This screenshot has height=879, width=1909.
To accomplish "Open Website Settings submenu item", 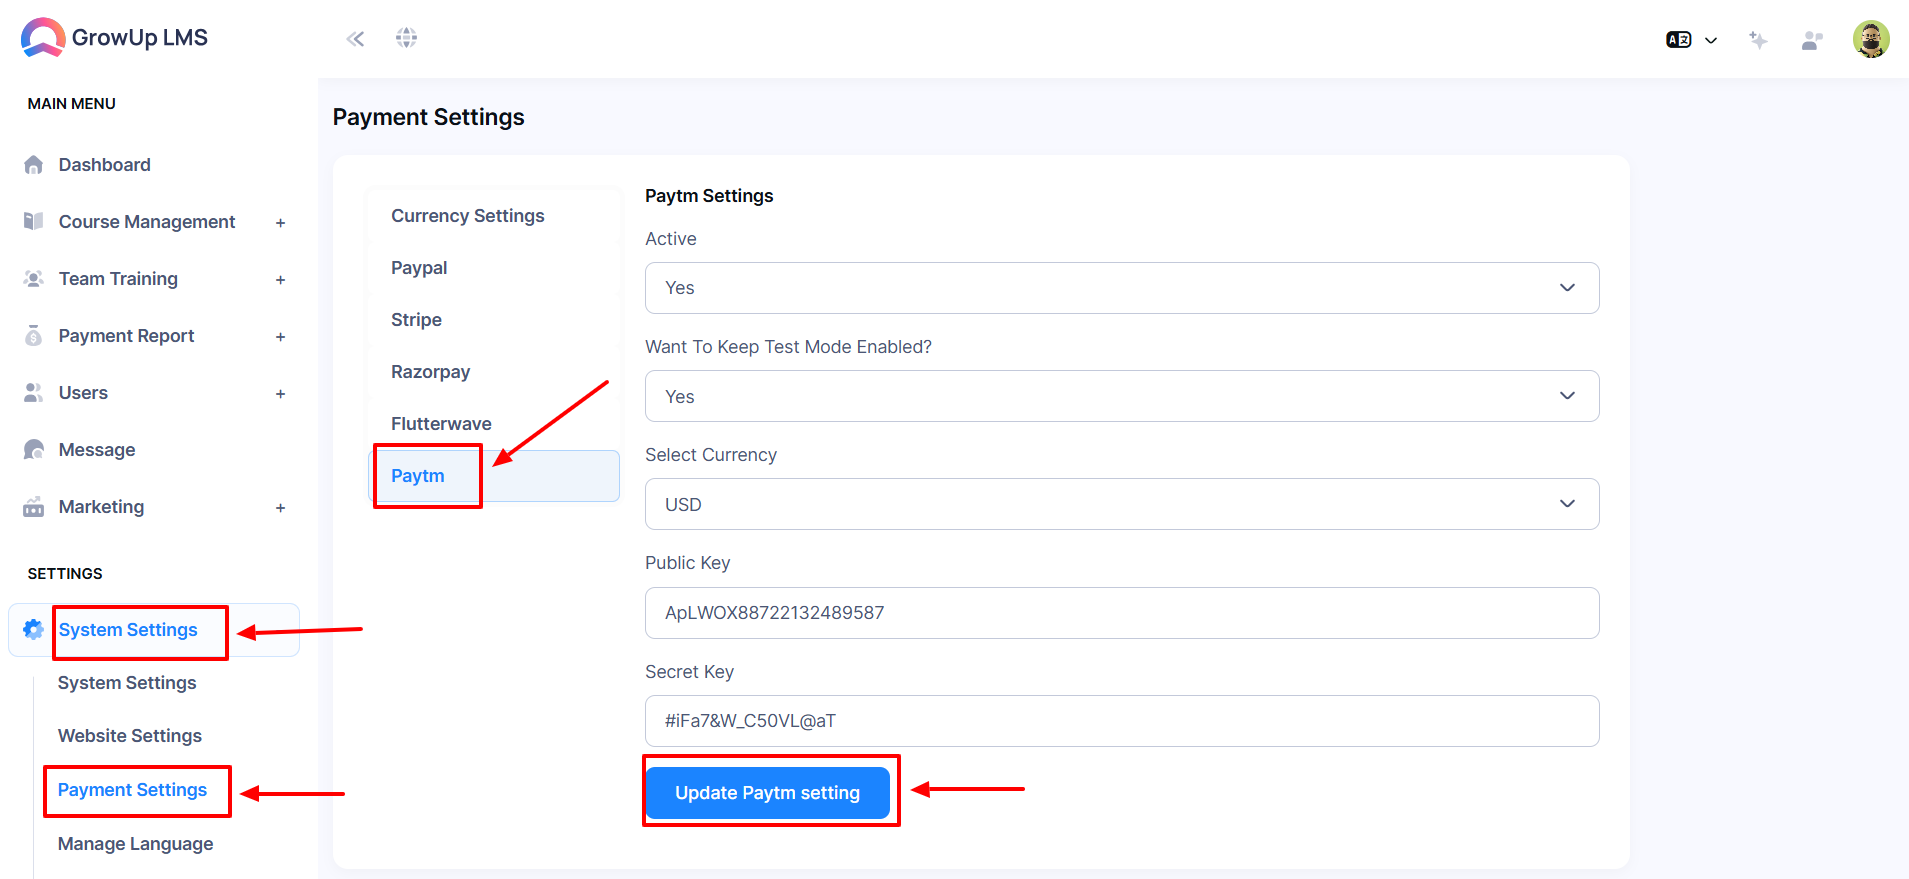I will [130, 736].
